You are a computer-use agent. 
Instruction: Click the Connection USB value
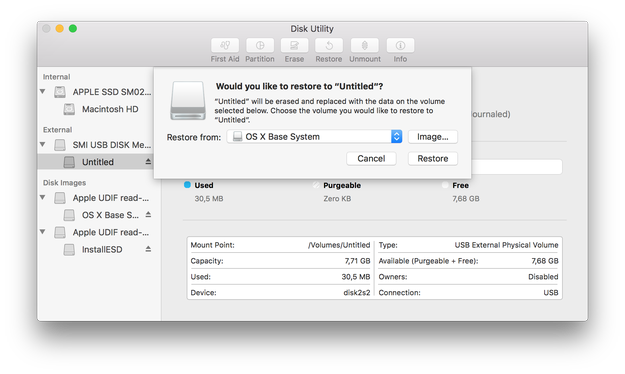pyautogui.click(x=550, y=293)
